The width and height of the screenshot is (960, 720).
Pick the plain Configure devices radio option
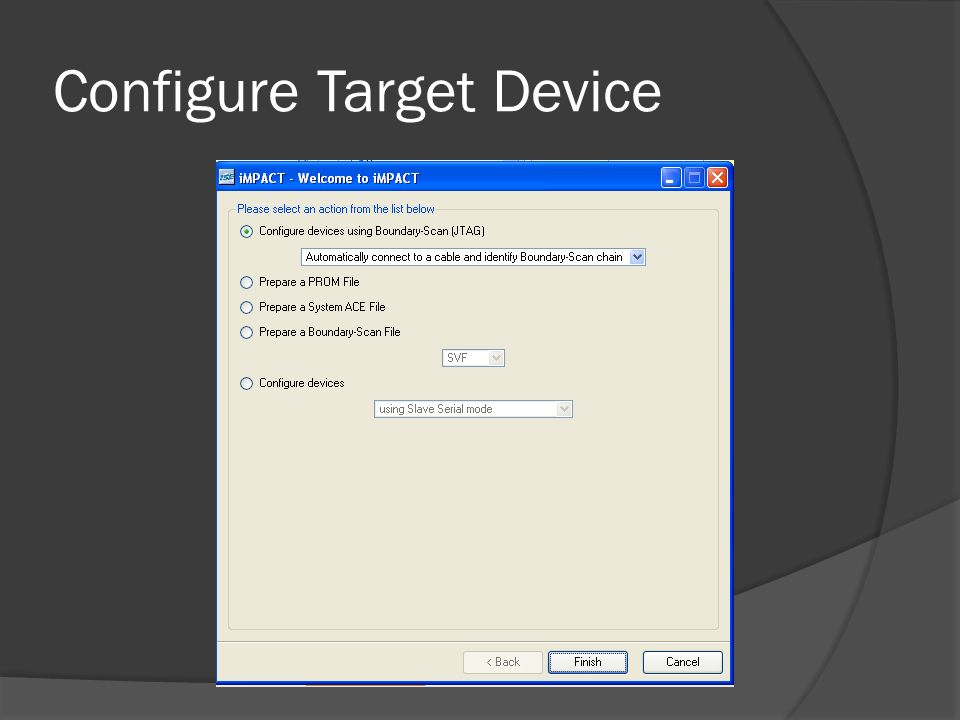click(x=246, y=383)
